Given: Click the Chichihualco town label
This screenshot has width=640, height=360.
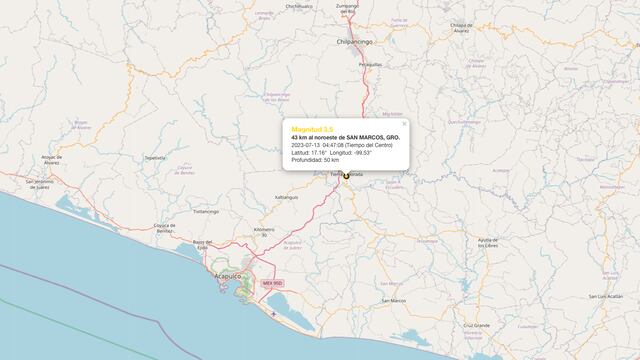Looking at the screenshot, I should click(299, 7).
